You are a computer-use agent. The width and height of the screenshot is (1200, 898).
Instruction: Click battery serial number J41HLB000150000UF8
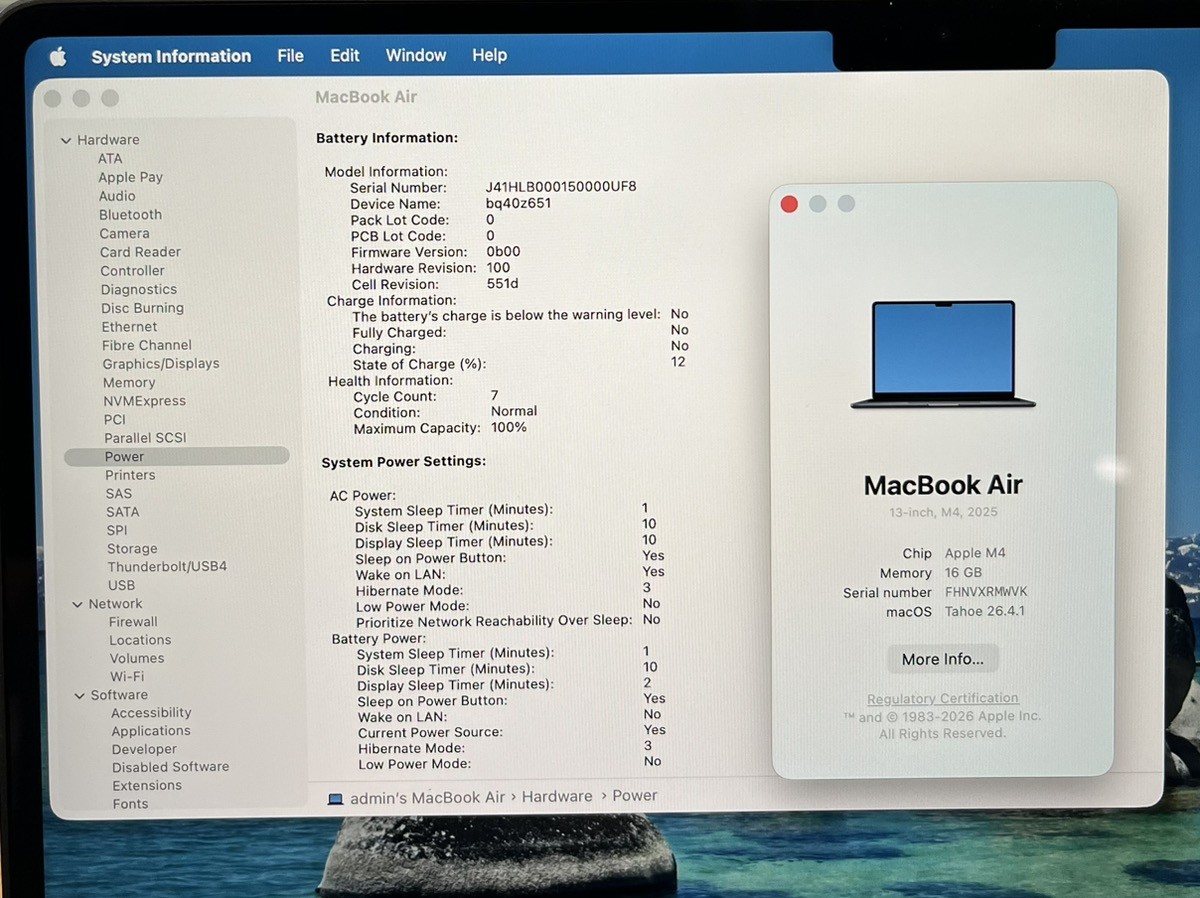tap(561, 187)
